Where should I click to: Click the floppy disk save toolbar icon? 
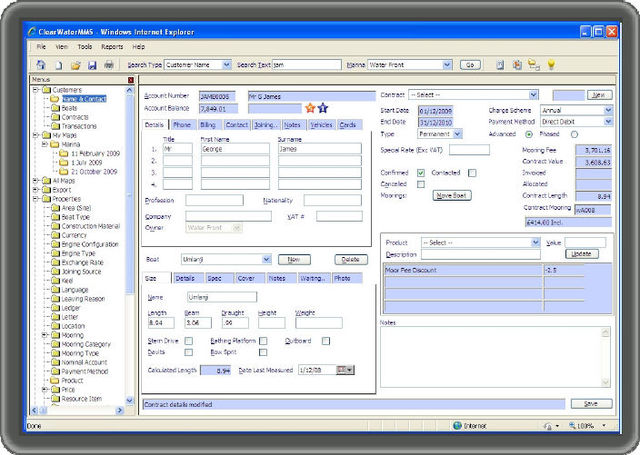click(92, 65)
